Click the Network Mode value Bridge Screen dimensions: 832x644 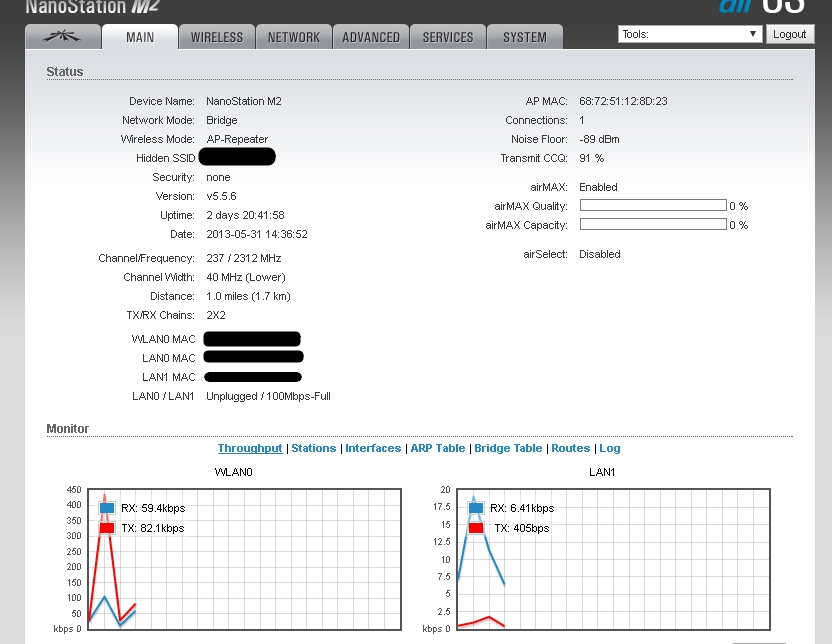coord(221,120)
